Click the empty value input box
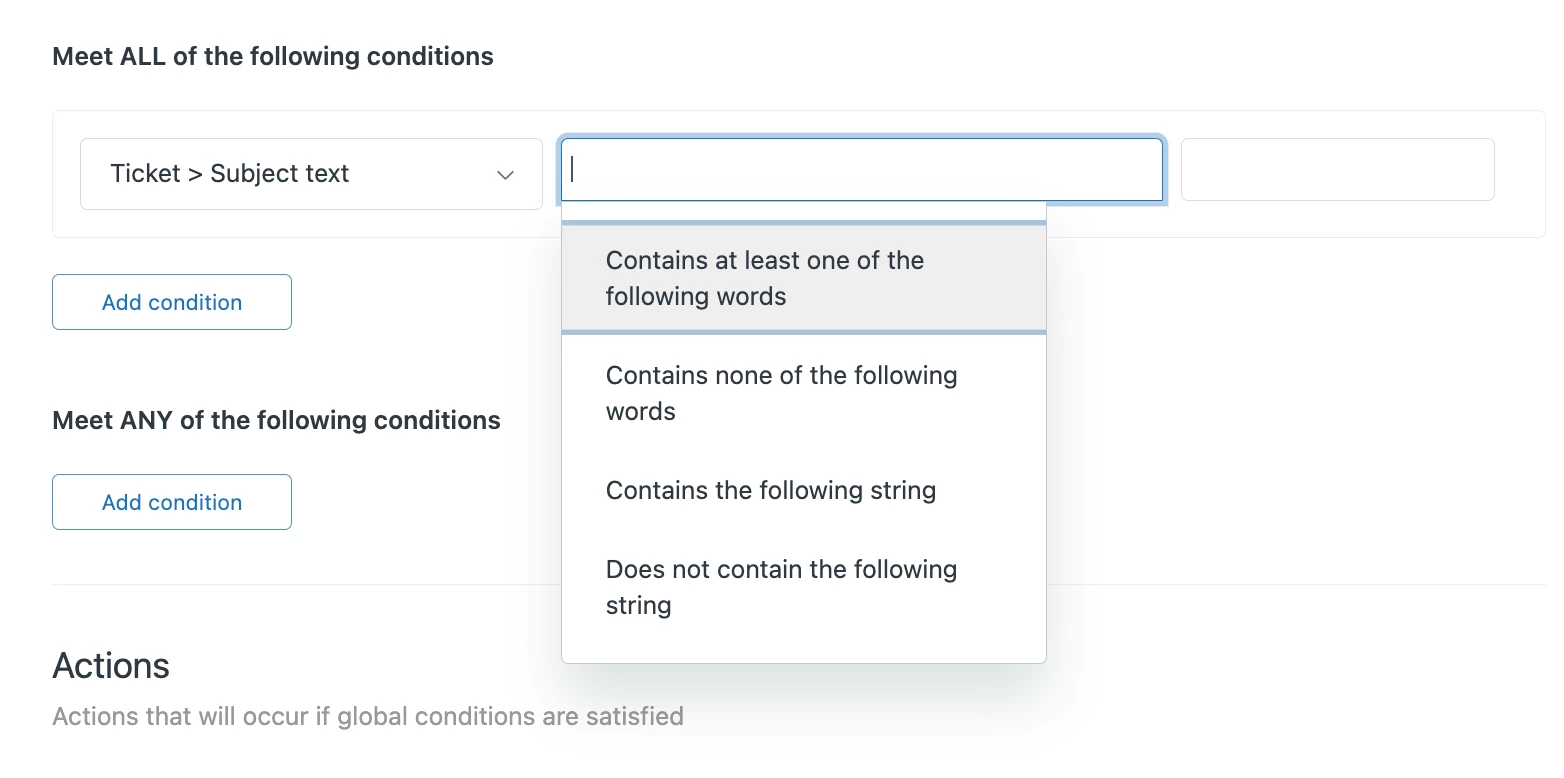Screen dimensions: 1564x778 click(1337, 170)
